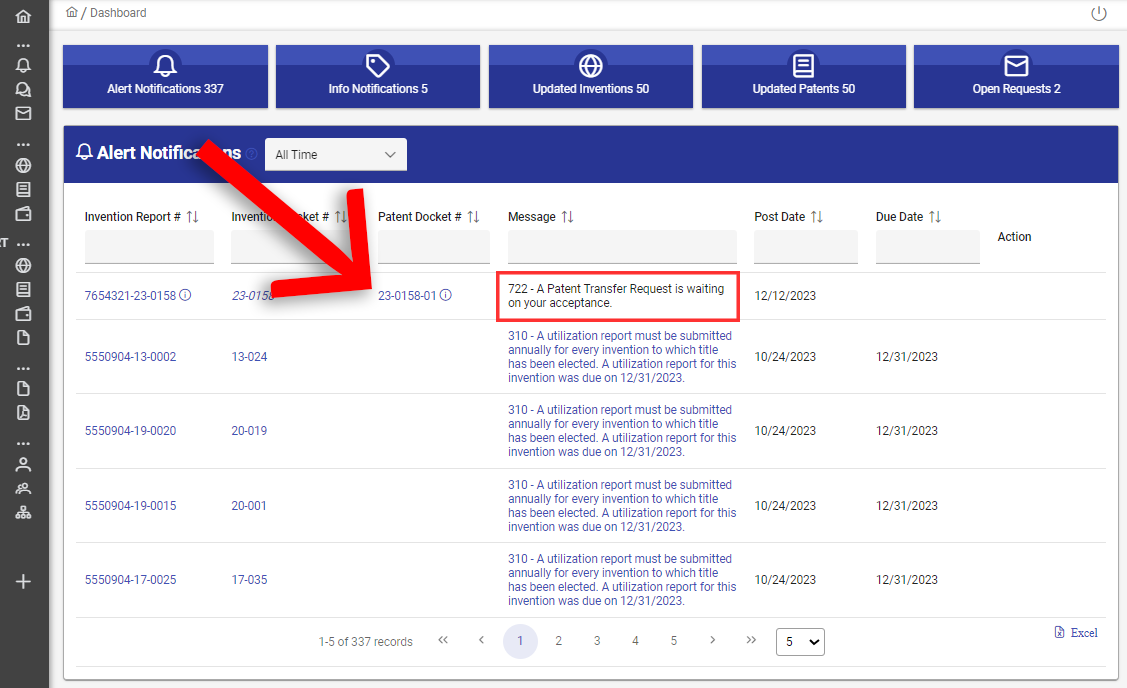This screenshot has width=1127, height=688.
Task: Open Open Requests 2 tab
Action: pos(1016,77)
